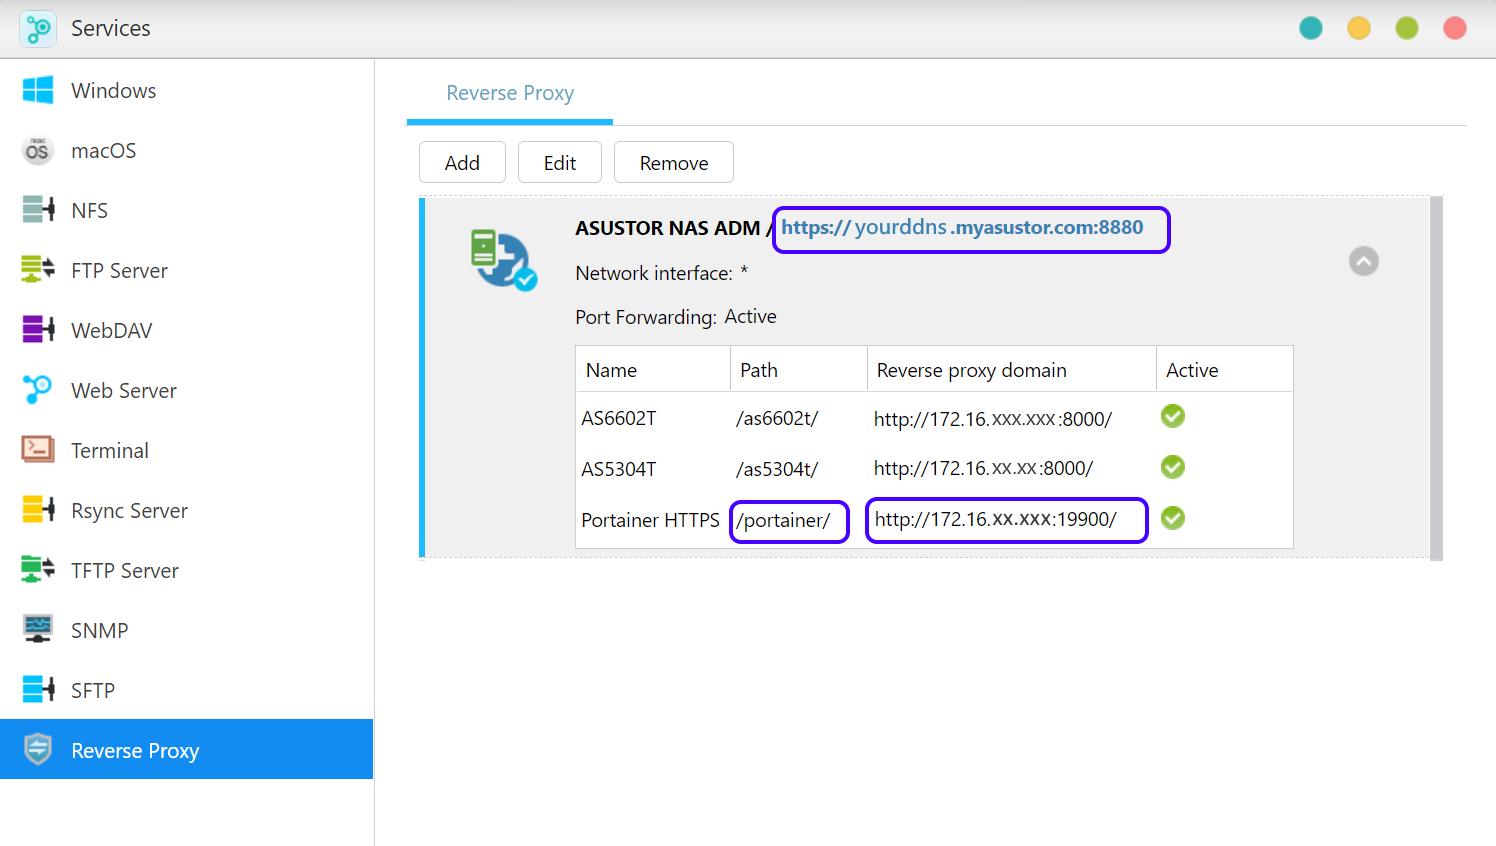Click the Reverse Proxy shield icon

38,749
